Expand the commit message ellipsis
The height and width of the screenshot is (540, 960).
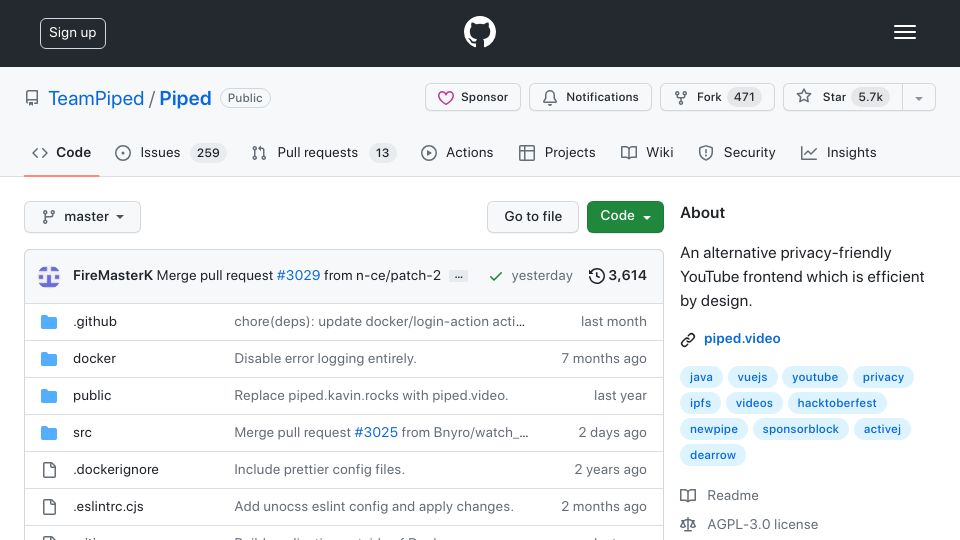click(459, 277)
